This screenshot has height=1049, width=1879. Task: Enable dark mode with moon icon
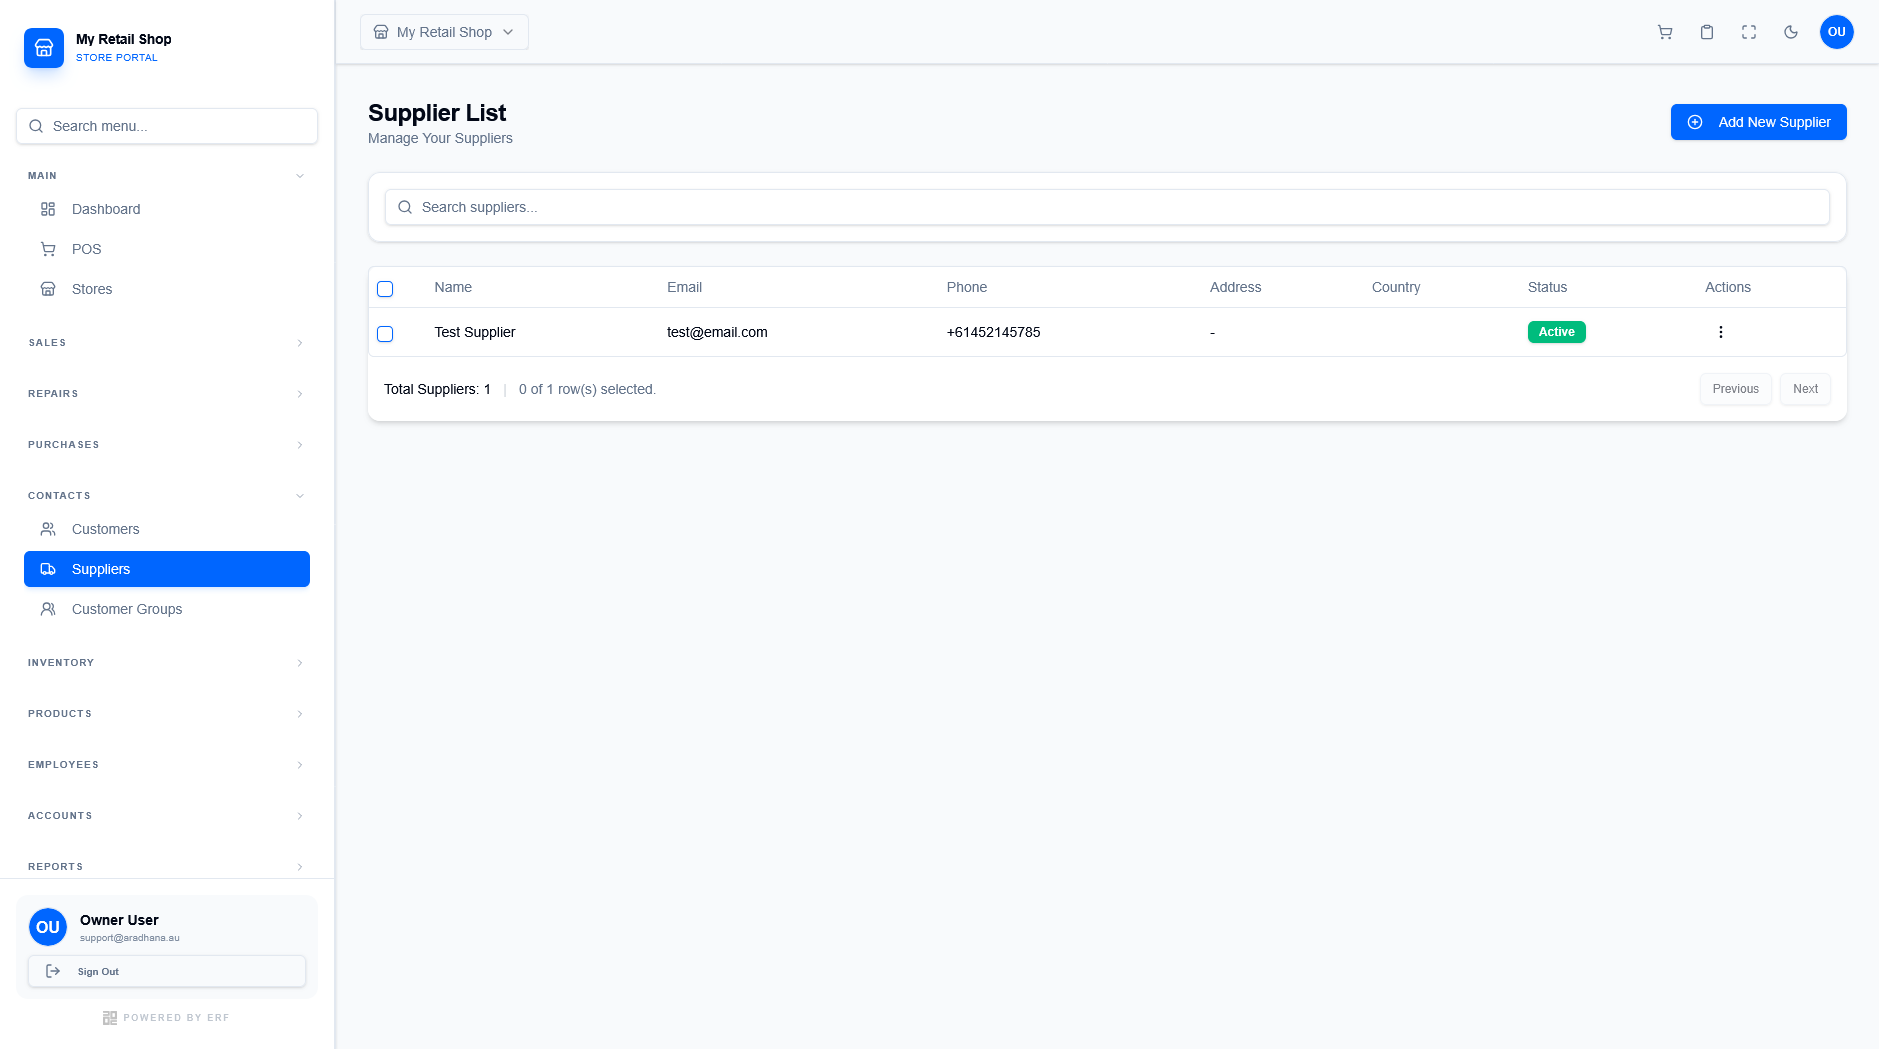pos(1789,32)
